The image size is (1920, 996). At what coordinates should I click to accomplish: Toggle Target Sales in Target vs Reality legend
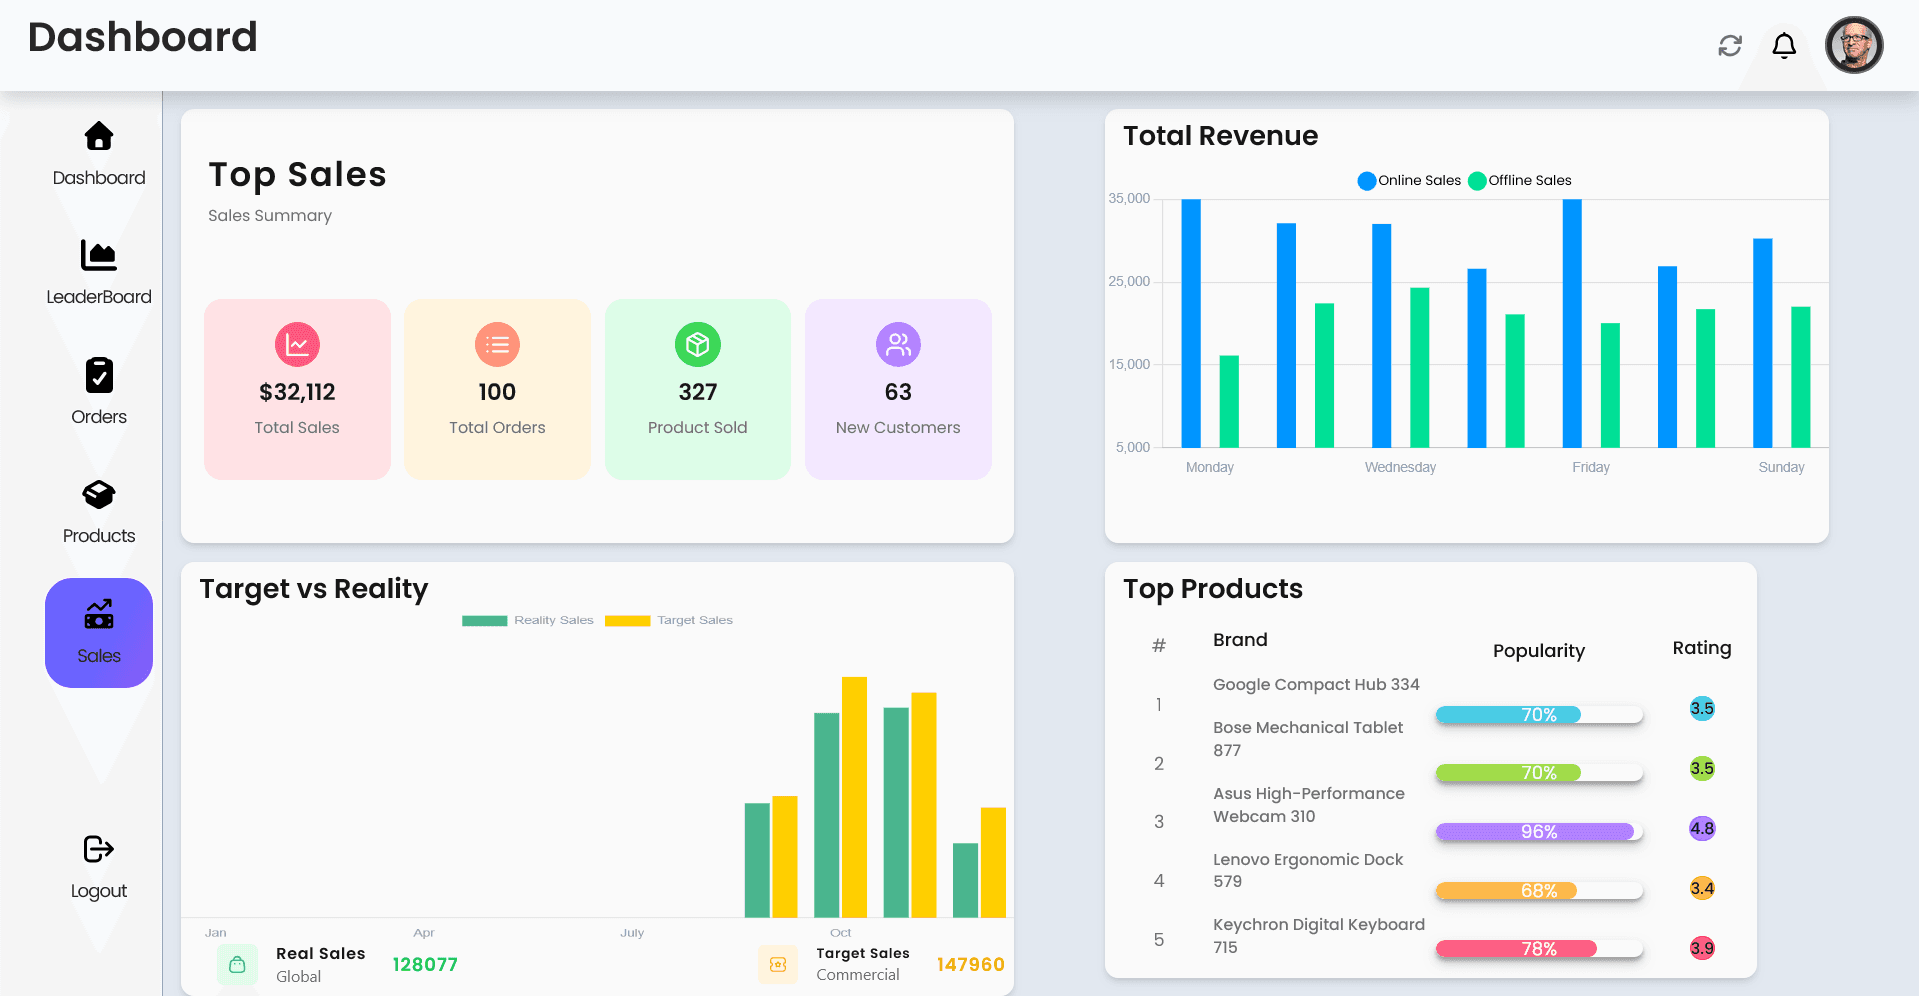668,620
